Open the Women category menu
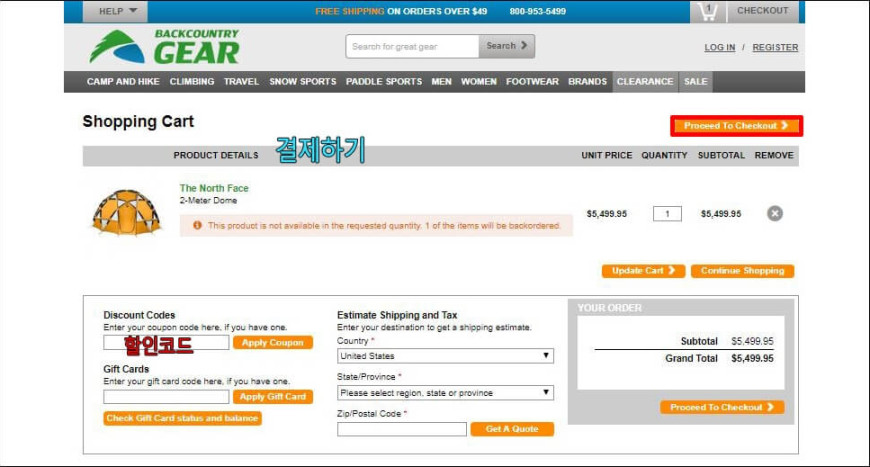This screenshot has height=467, width=870. pyautogui.click(x=479, y=82)
